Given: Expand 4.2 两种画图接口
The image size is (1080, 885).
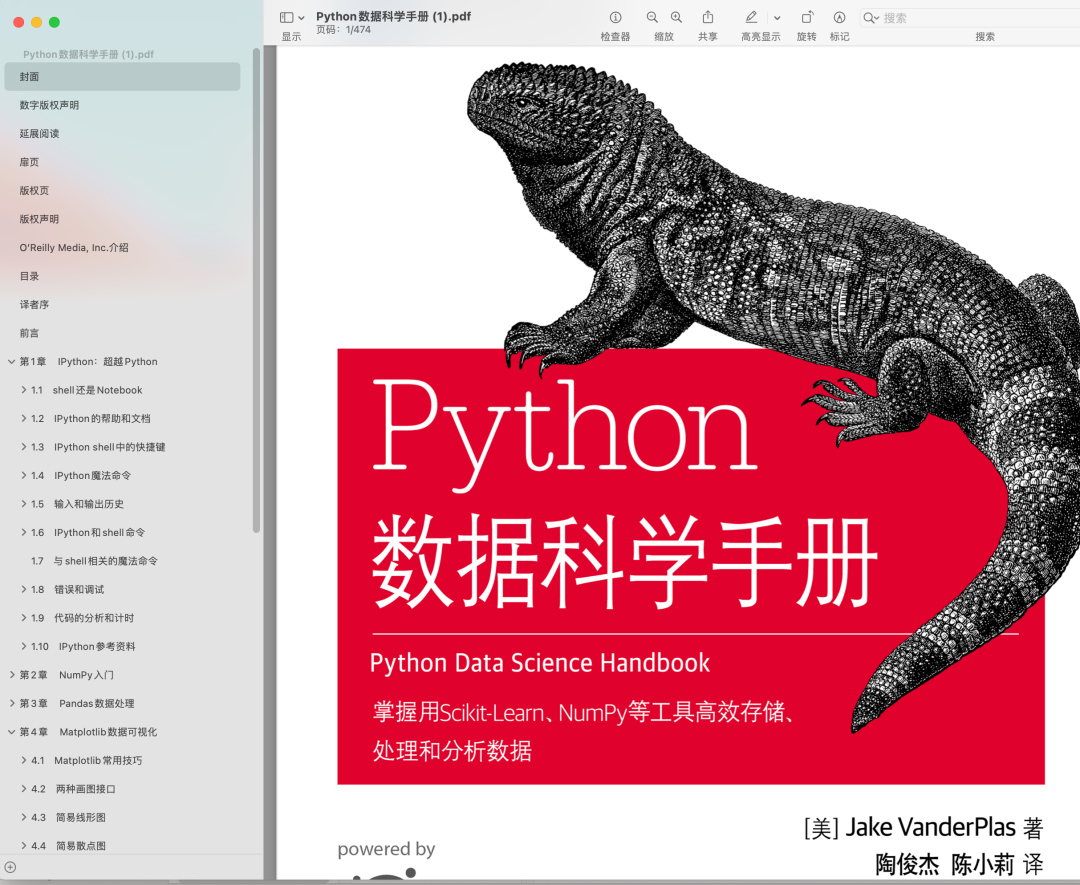Looking at the screenshot, I should pos(23,789).
